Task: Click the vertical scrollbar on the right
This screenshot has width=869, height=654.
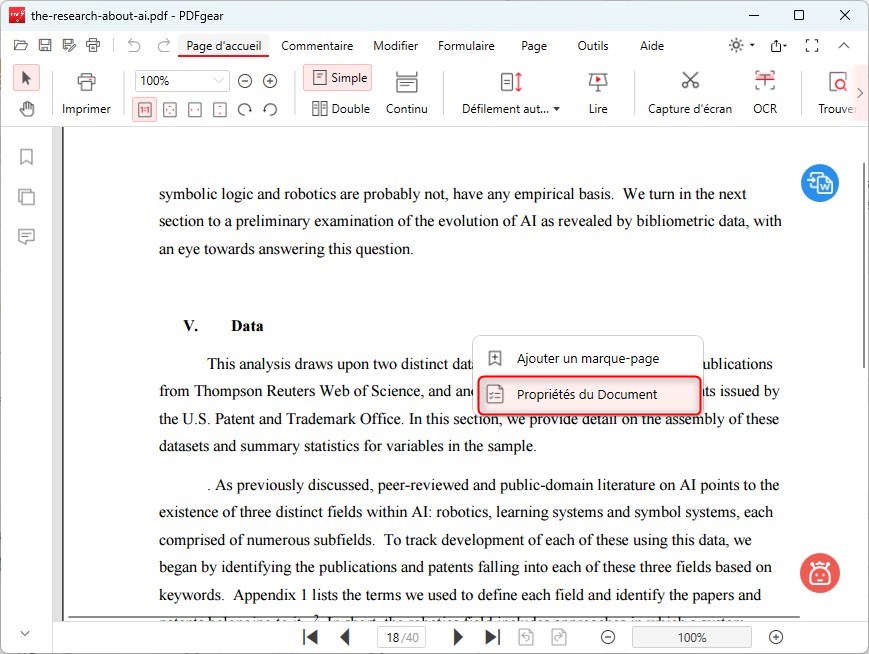Action: click(x=863, y=265)
